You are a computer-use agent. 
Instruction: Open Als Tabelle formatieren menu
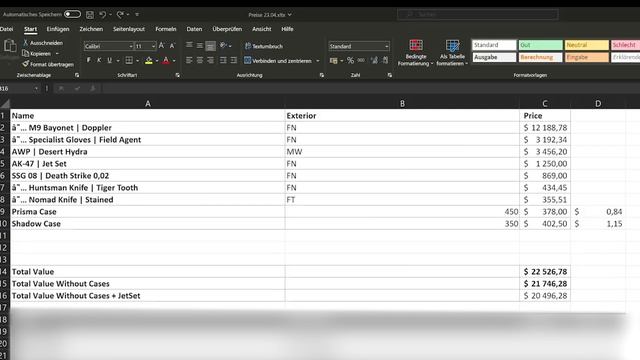452,53
